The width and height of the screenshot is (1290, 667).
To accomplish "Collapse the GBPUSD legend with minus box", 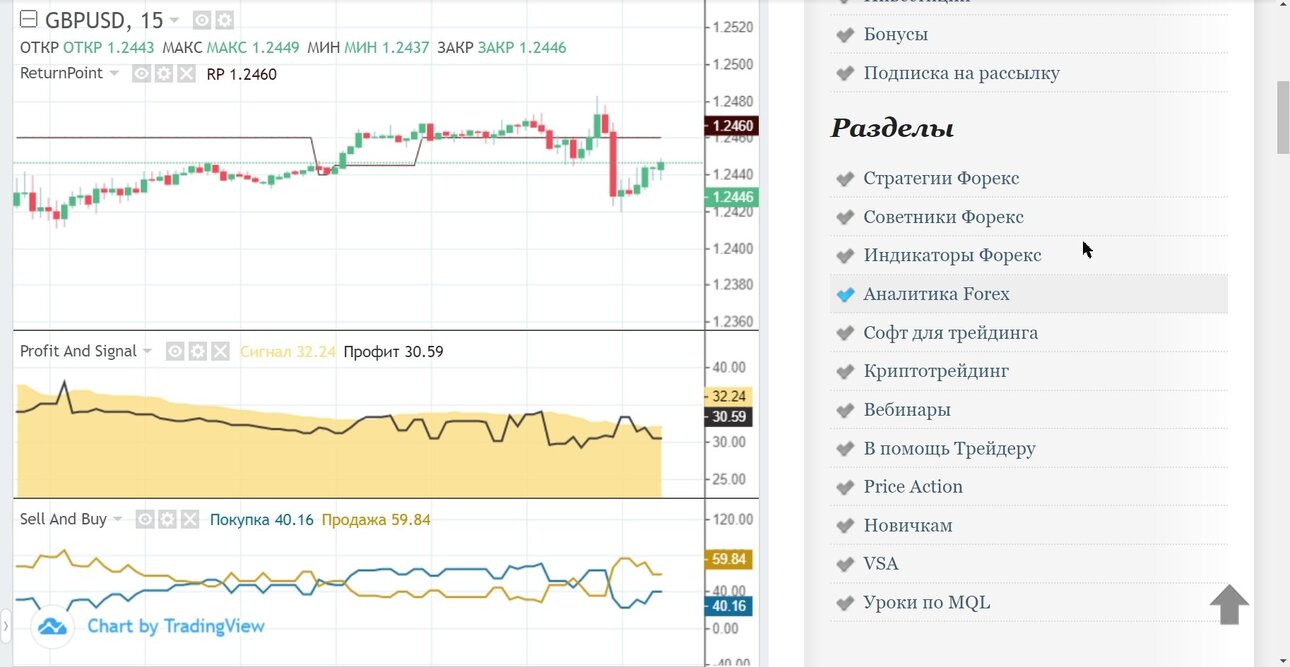I will [x=29, y=20].
